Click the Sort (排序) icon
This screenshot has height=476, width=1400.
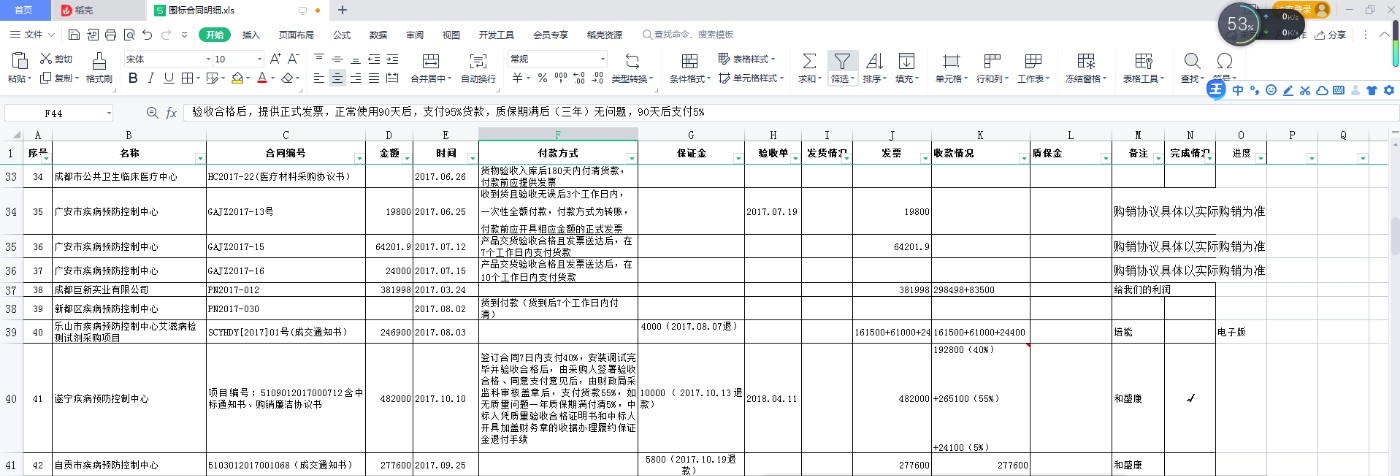(x=873, y=61)
